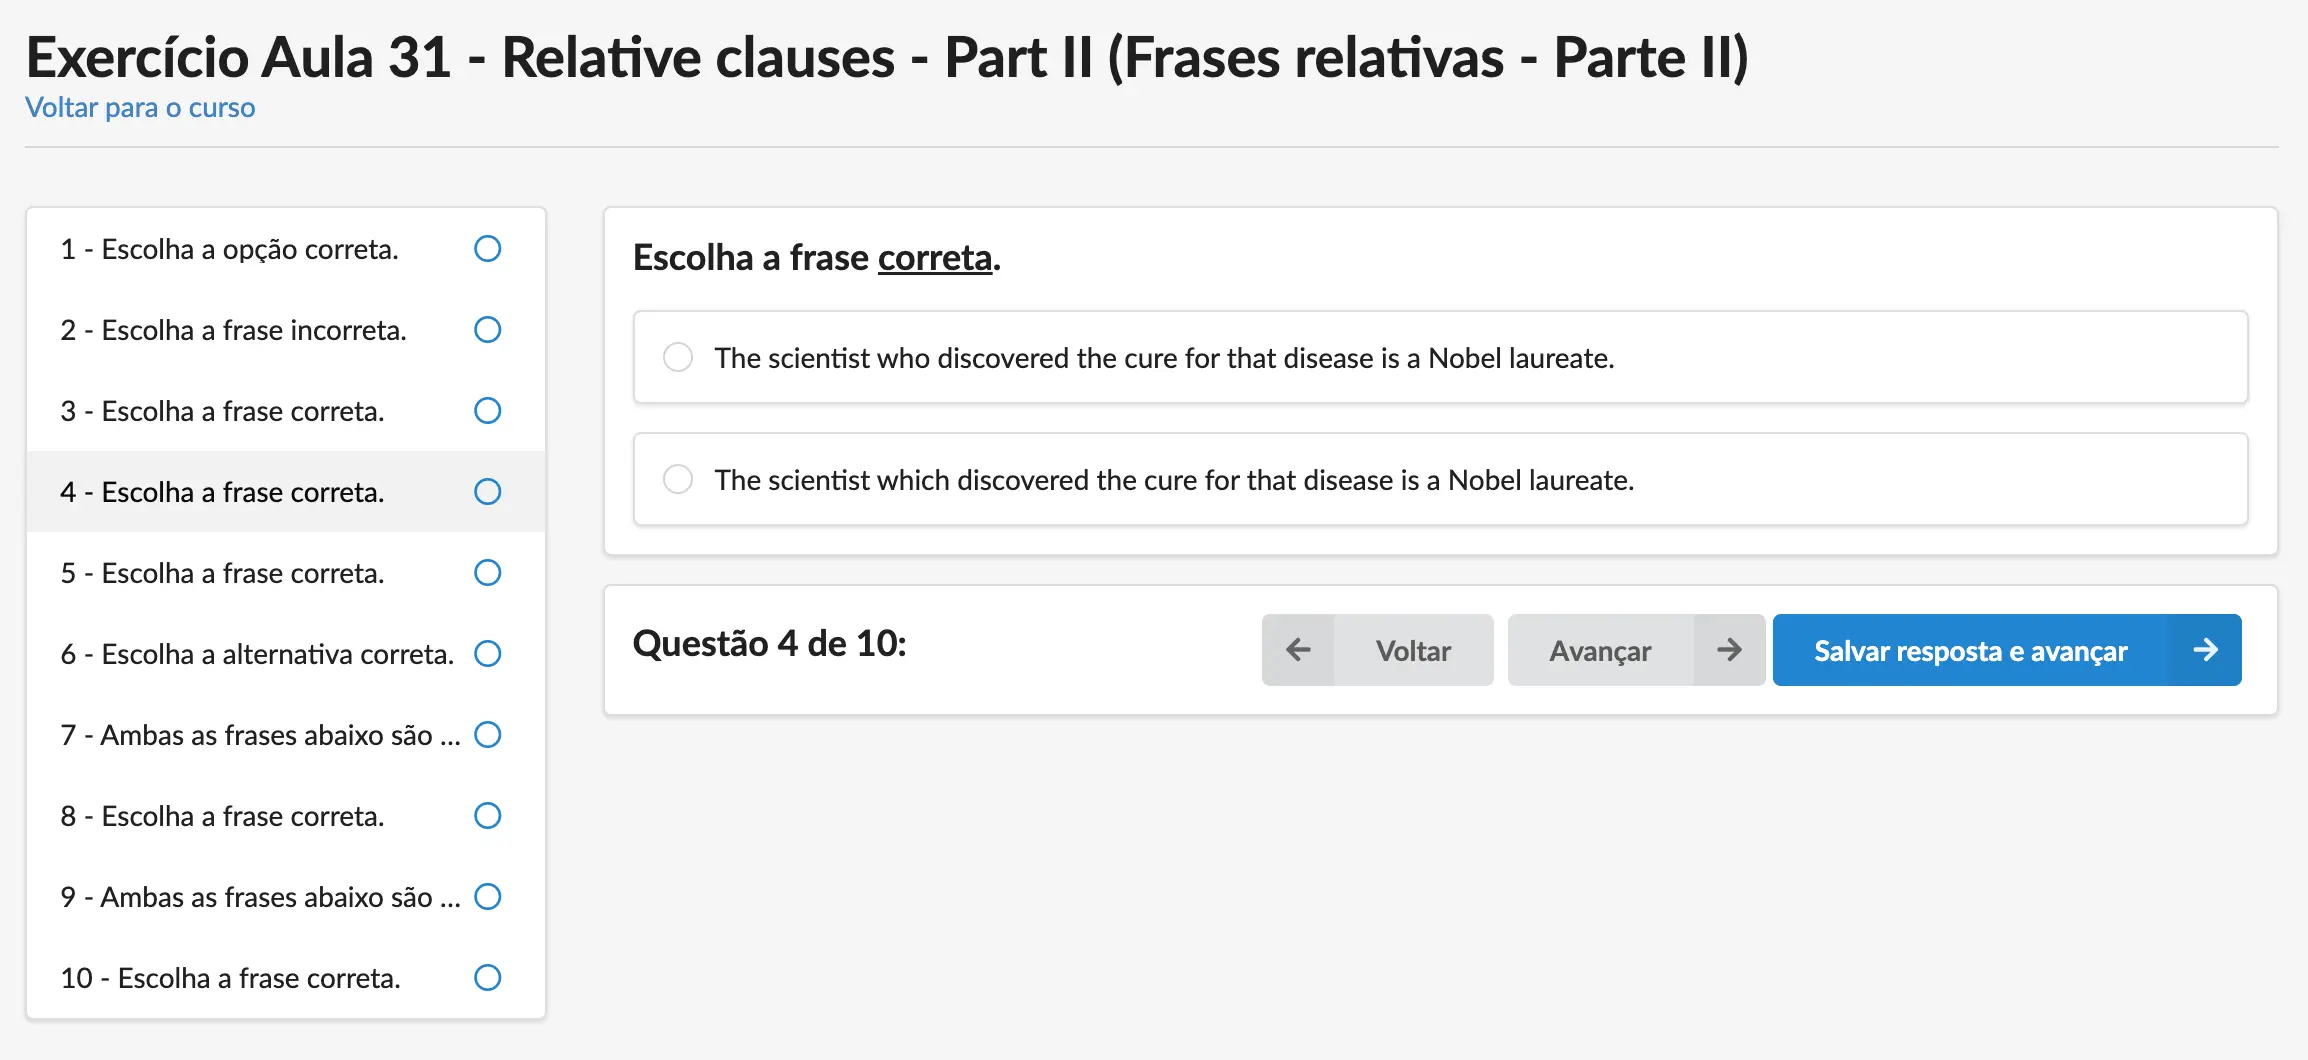Click the right arrow icon beside Avançar
The height and width of the screenshot is (1060, 2308).
[x=1729, y=650]
